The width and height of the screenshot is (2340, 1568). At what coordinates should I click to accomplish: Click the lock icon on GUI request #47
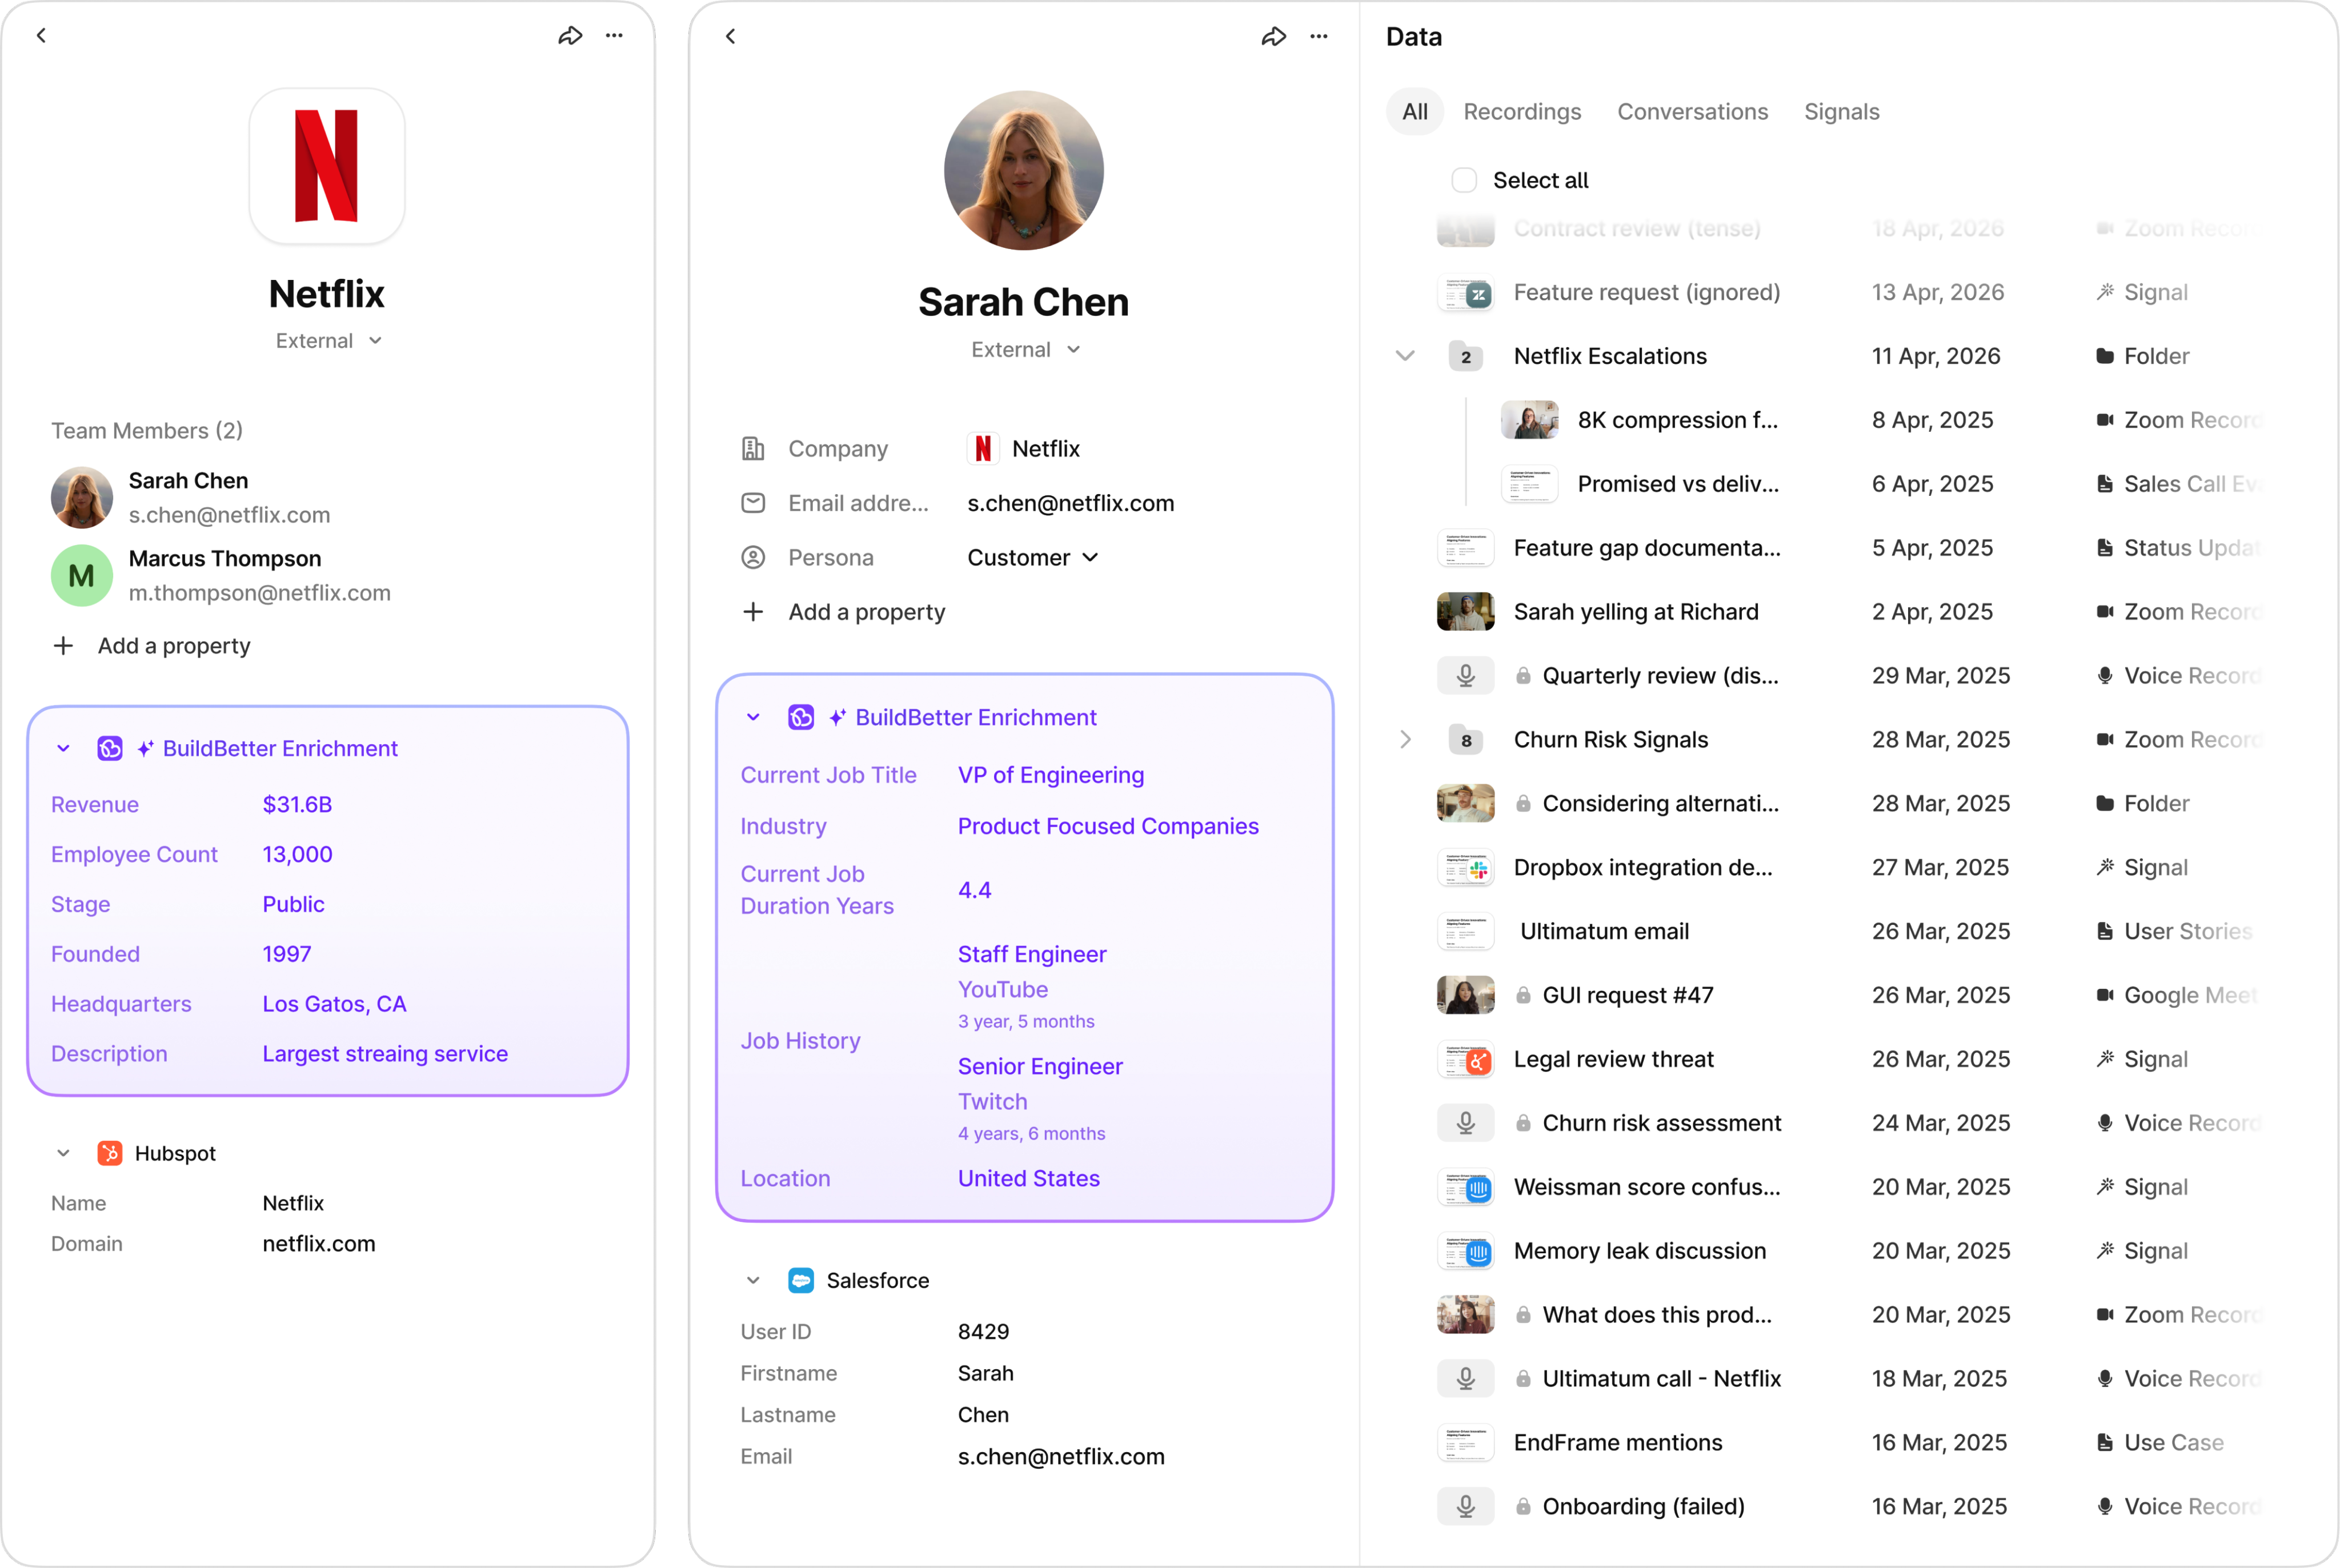(x=1523, y=995)
